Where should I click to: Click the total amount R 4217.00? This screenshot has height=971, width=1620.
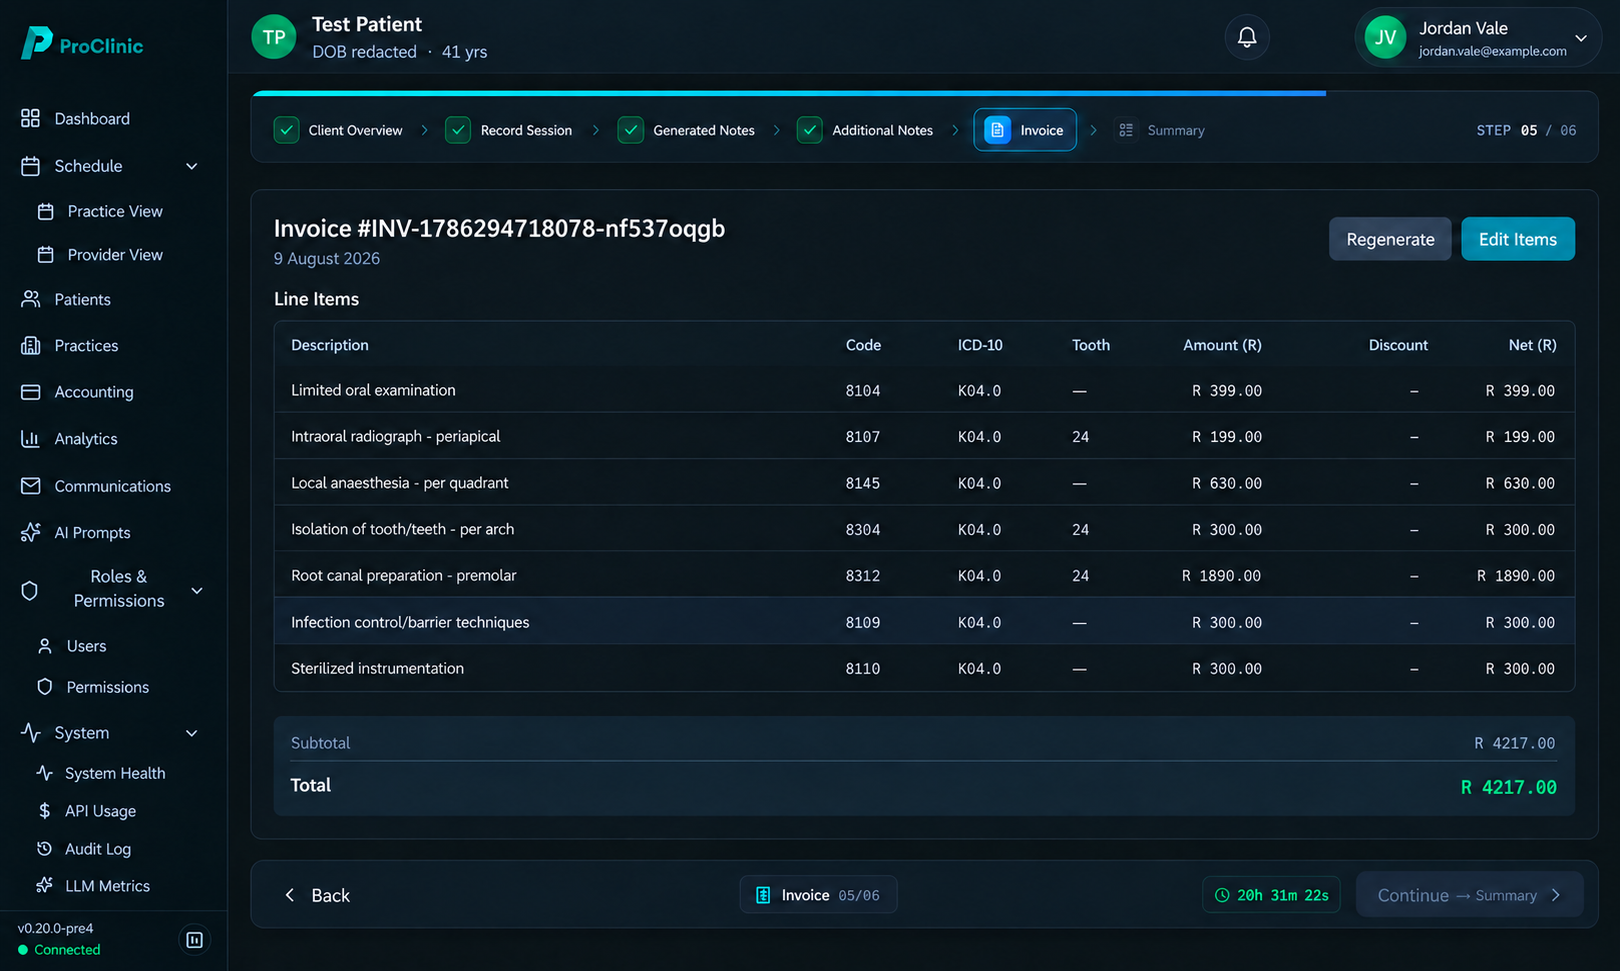coord(1508,787)
